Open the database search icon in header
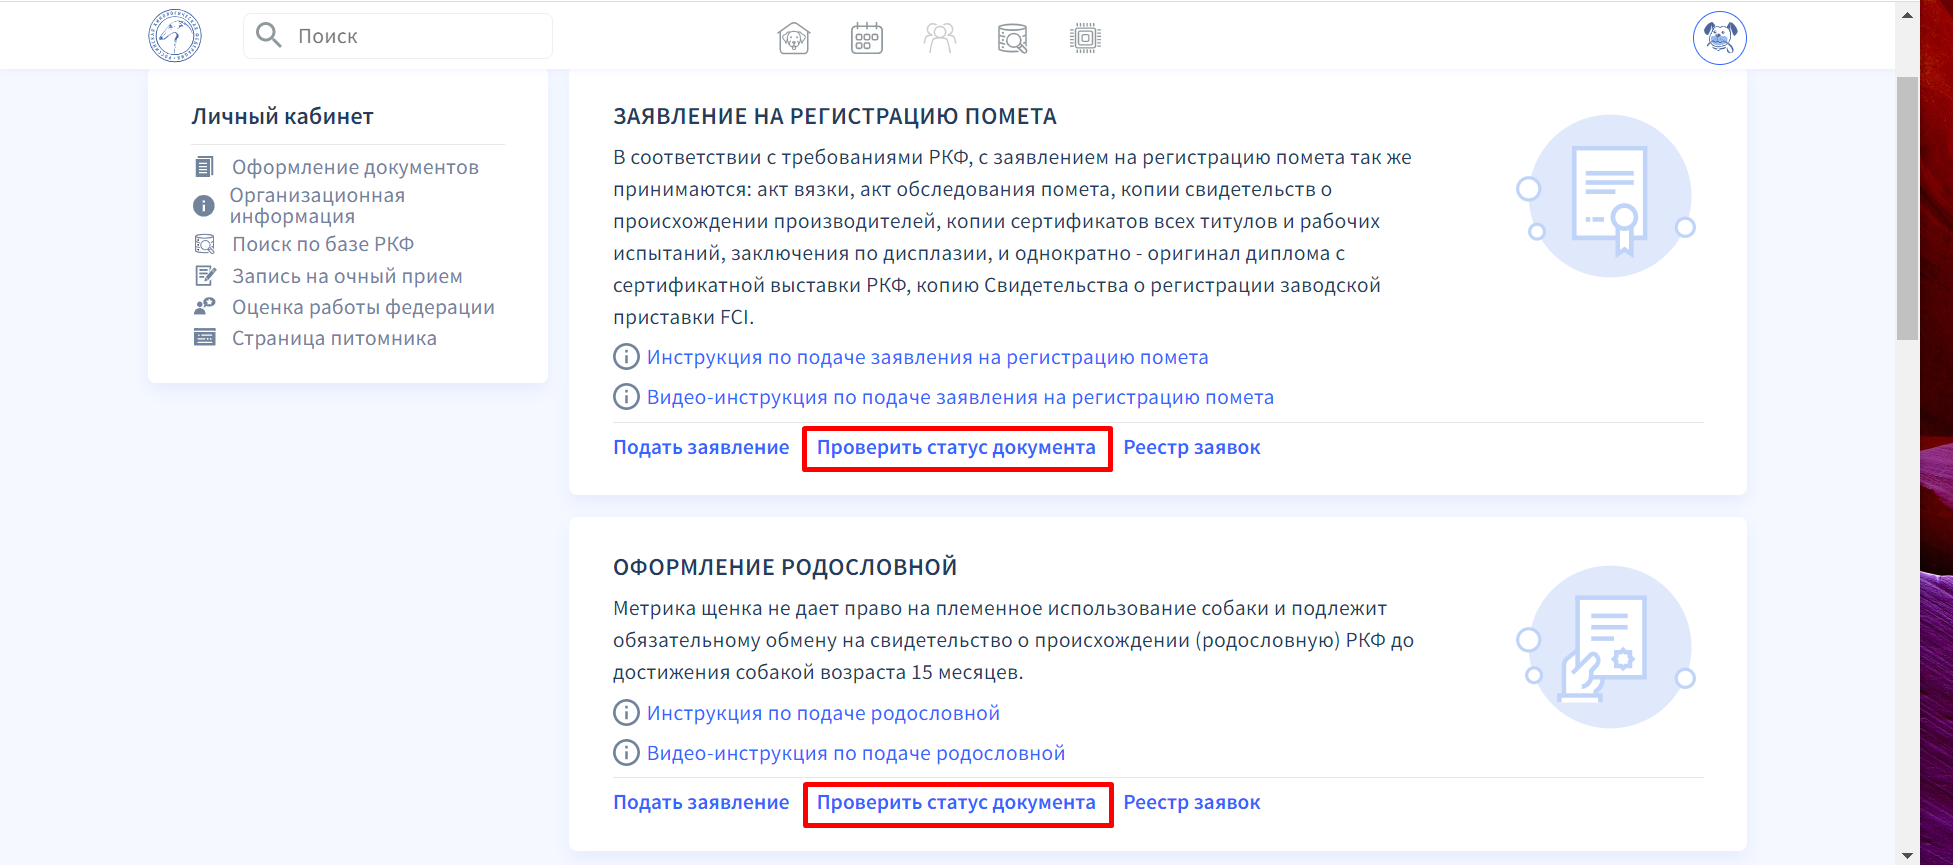Image resolution: width=1953 pixels, height=865 pixels. point(1012,38)
